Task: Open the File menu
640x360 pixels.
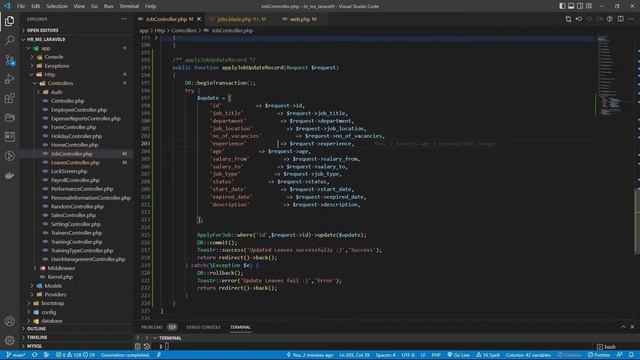Action: [21, 6]
